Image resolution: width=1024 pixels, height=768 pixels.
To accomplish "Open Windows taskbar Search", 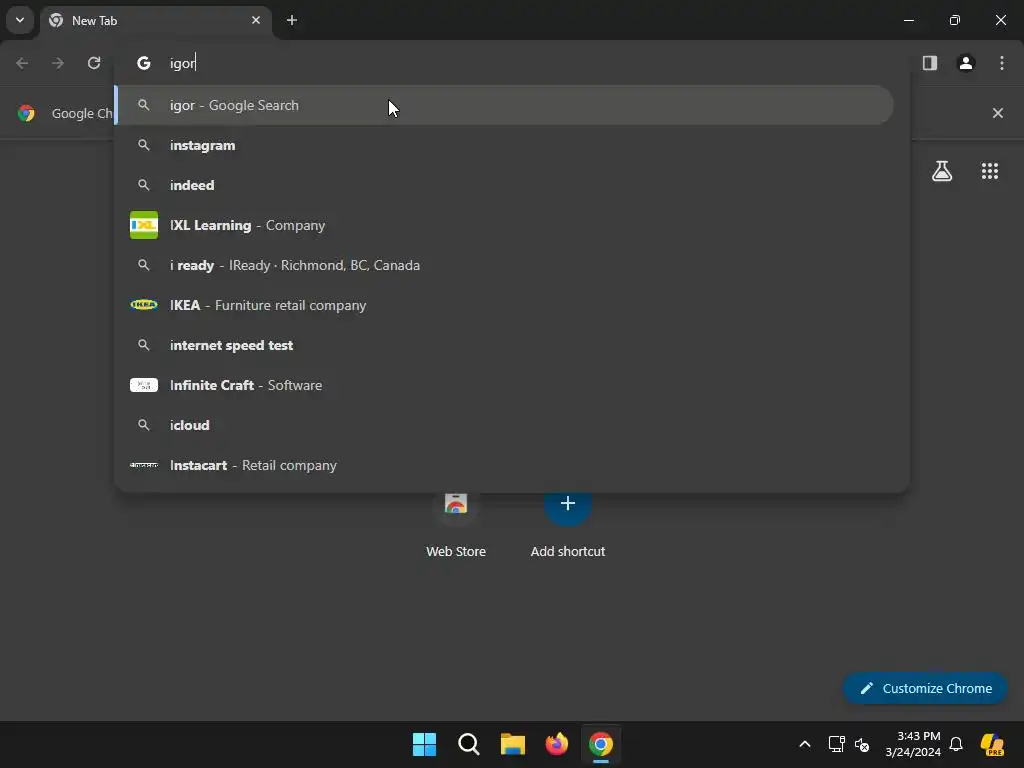I will 469,744.
